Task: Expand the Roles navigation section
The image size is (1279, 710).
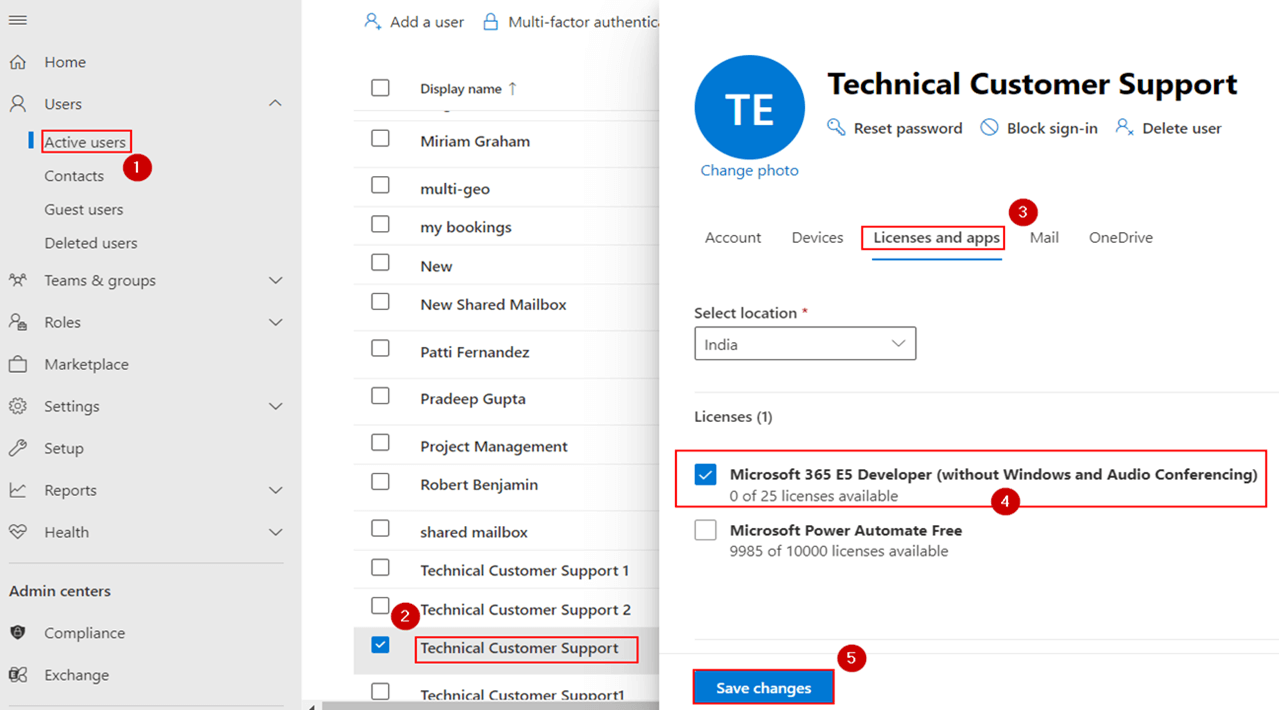Action: click(x=275, y=323)
